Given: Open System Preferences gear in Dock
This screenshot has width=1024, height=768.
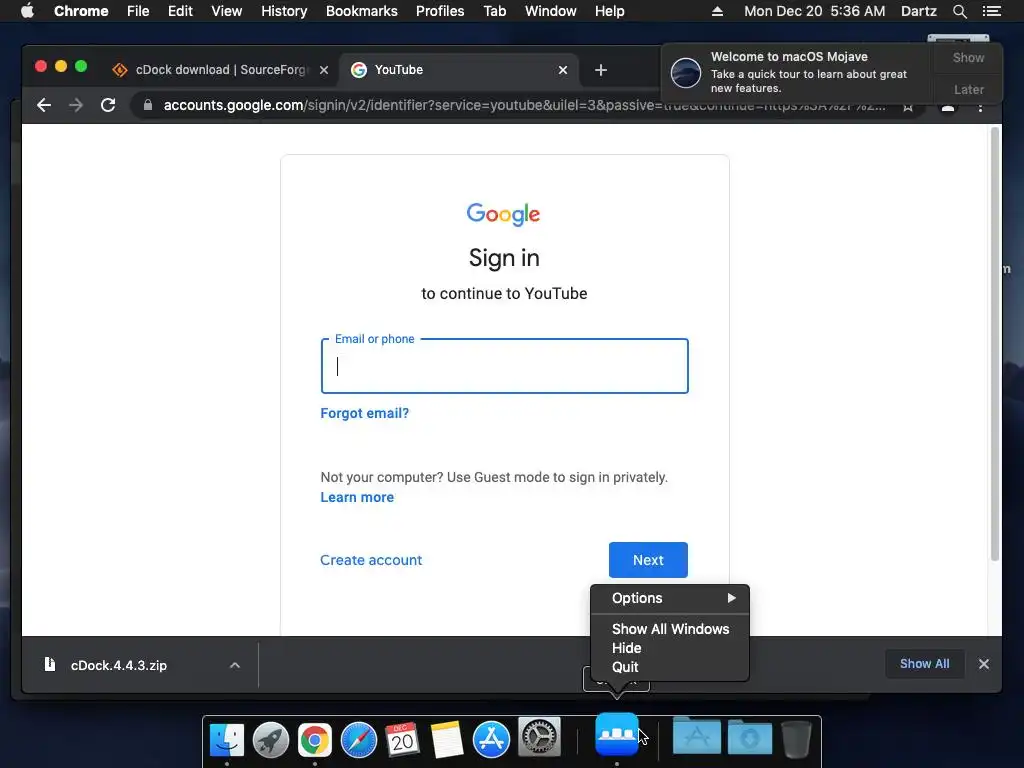Looking at the screenshot, I should pos(539,737).
